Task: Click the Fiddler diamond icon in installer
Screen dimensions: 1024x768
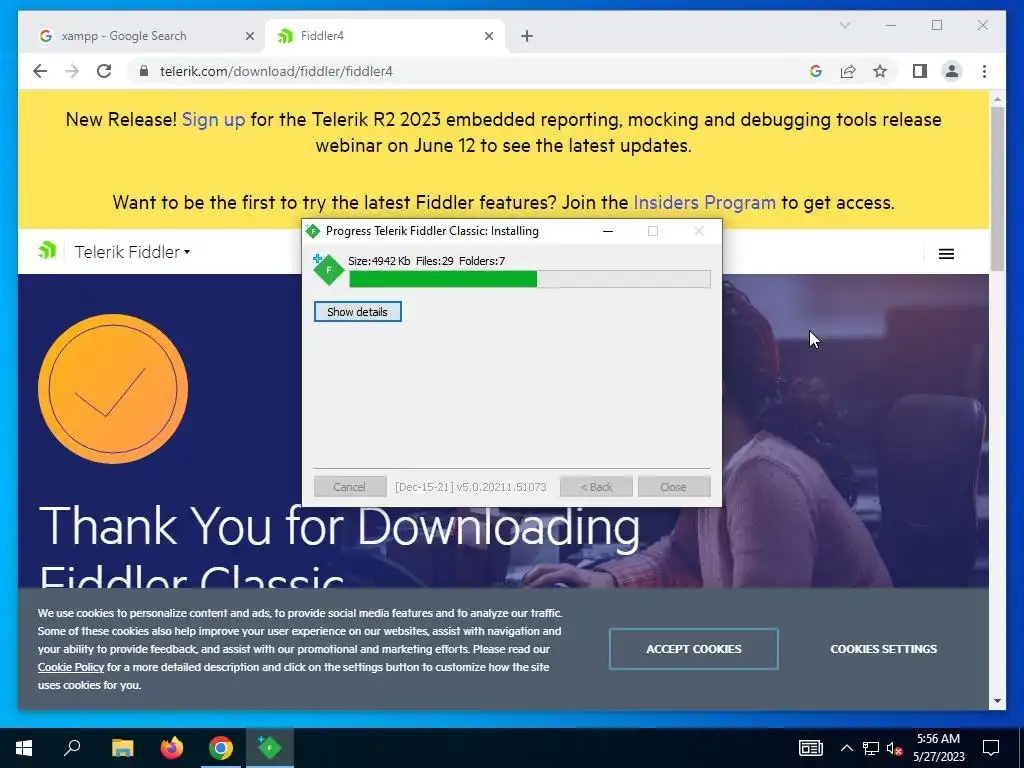Action: tap(328, 269)
